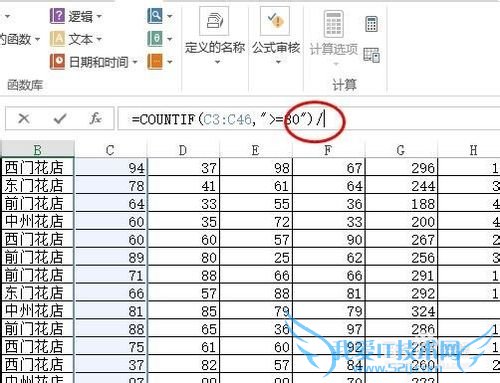Viewport: 500px width, 383px height.
Task: Open the Lookup and Reference functions icon
Action: 155,16
